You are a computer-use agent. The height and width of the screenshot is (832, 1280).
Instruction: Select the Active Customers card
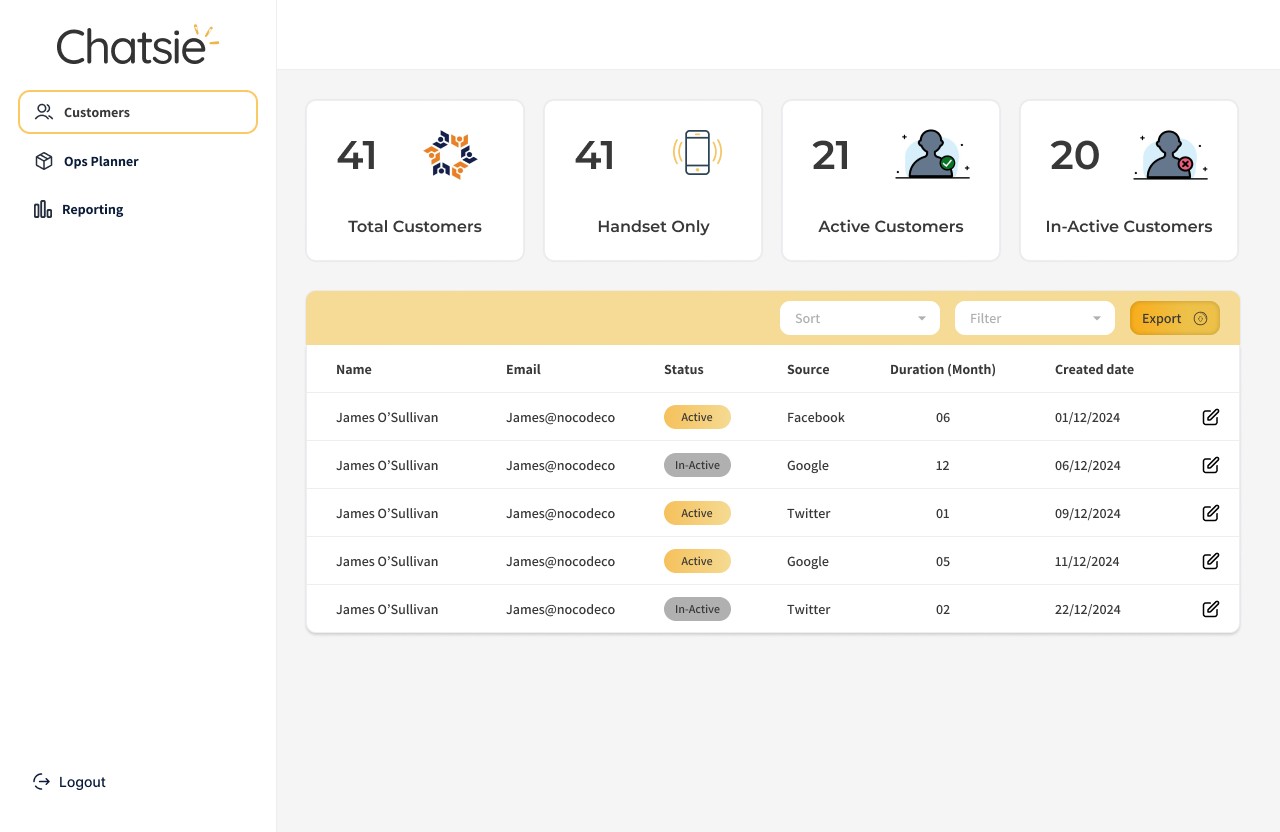891,180
